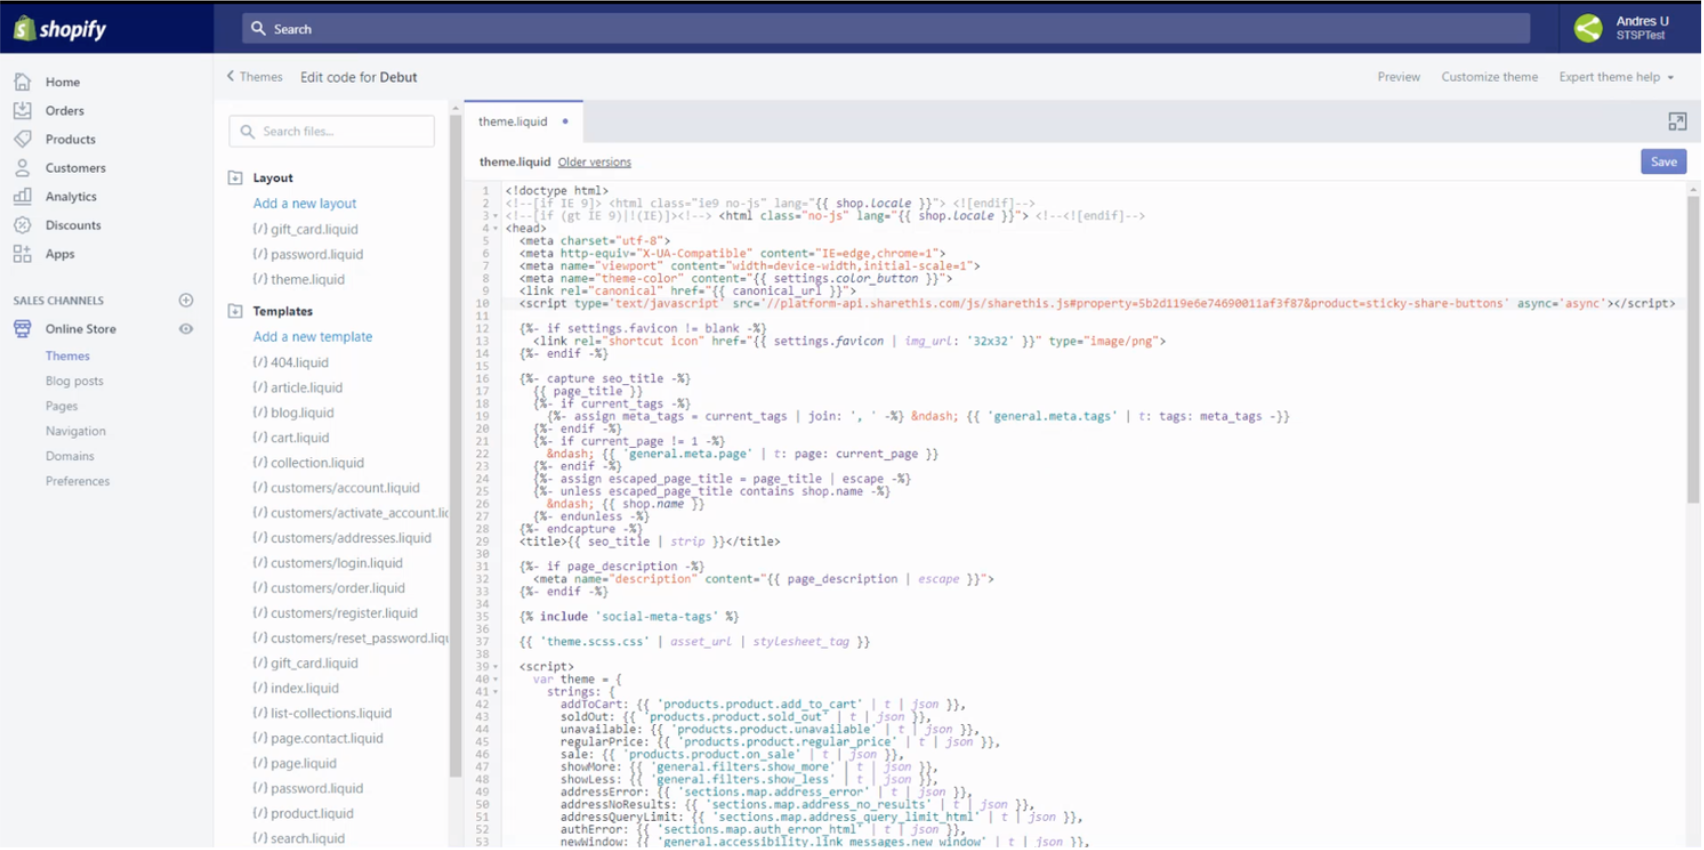The width and height of the screenshot is (1704, 850).
Task: Fold the theme variable at line 40
Action: pyautogui.click(x=495, y=680)
